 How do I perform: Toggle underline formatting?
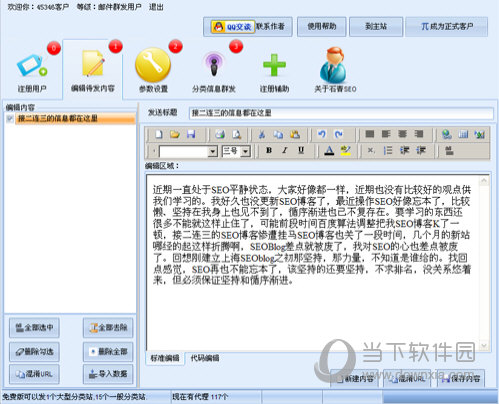(x=301, y=151)
